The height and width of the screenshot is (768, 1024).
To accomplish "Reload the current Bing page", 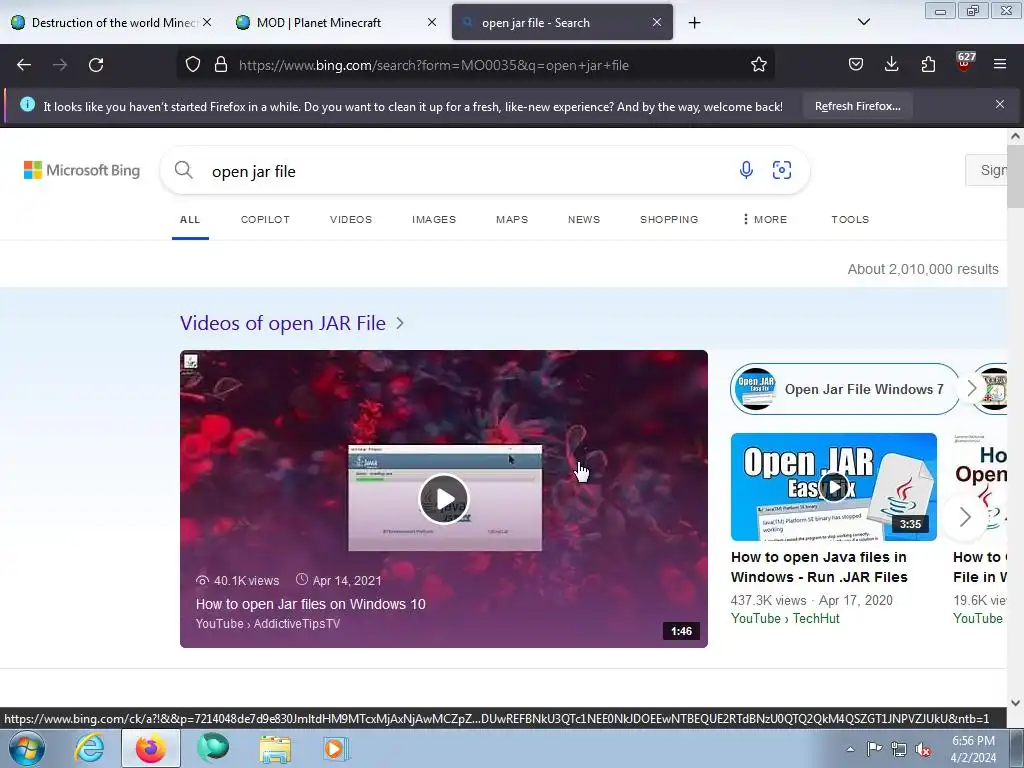I will (96, 65).
